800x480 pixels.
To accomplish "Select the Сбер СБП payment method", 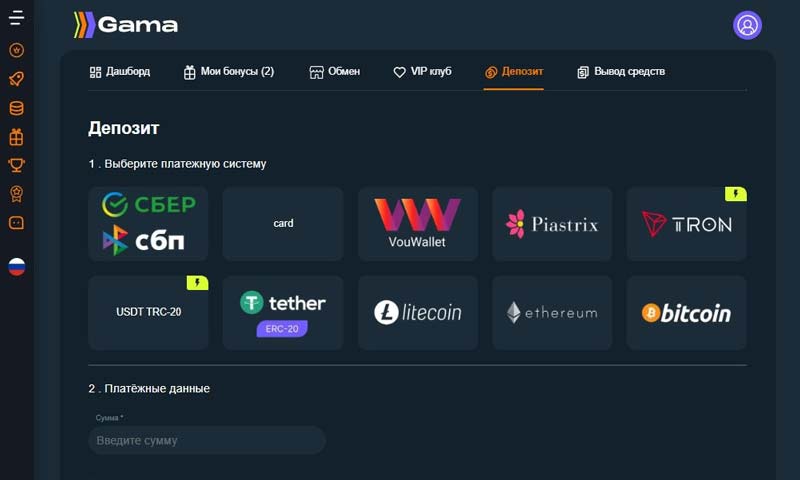I will point(148,223).
